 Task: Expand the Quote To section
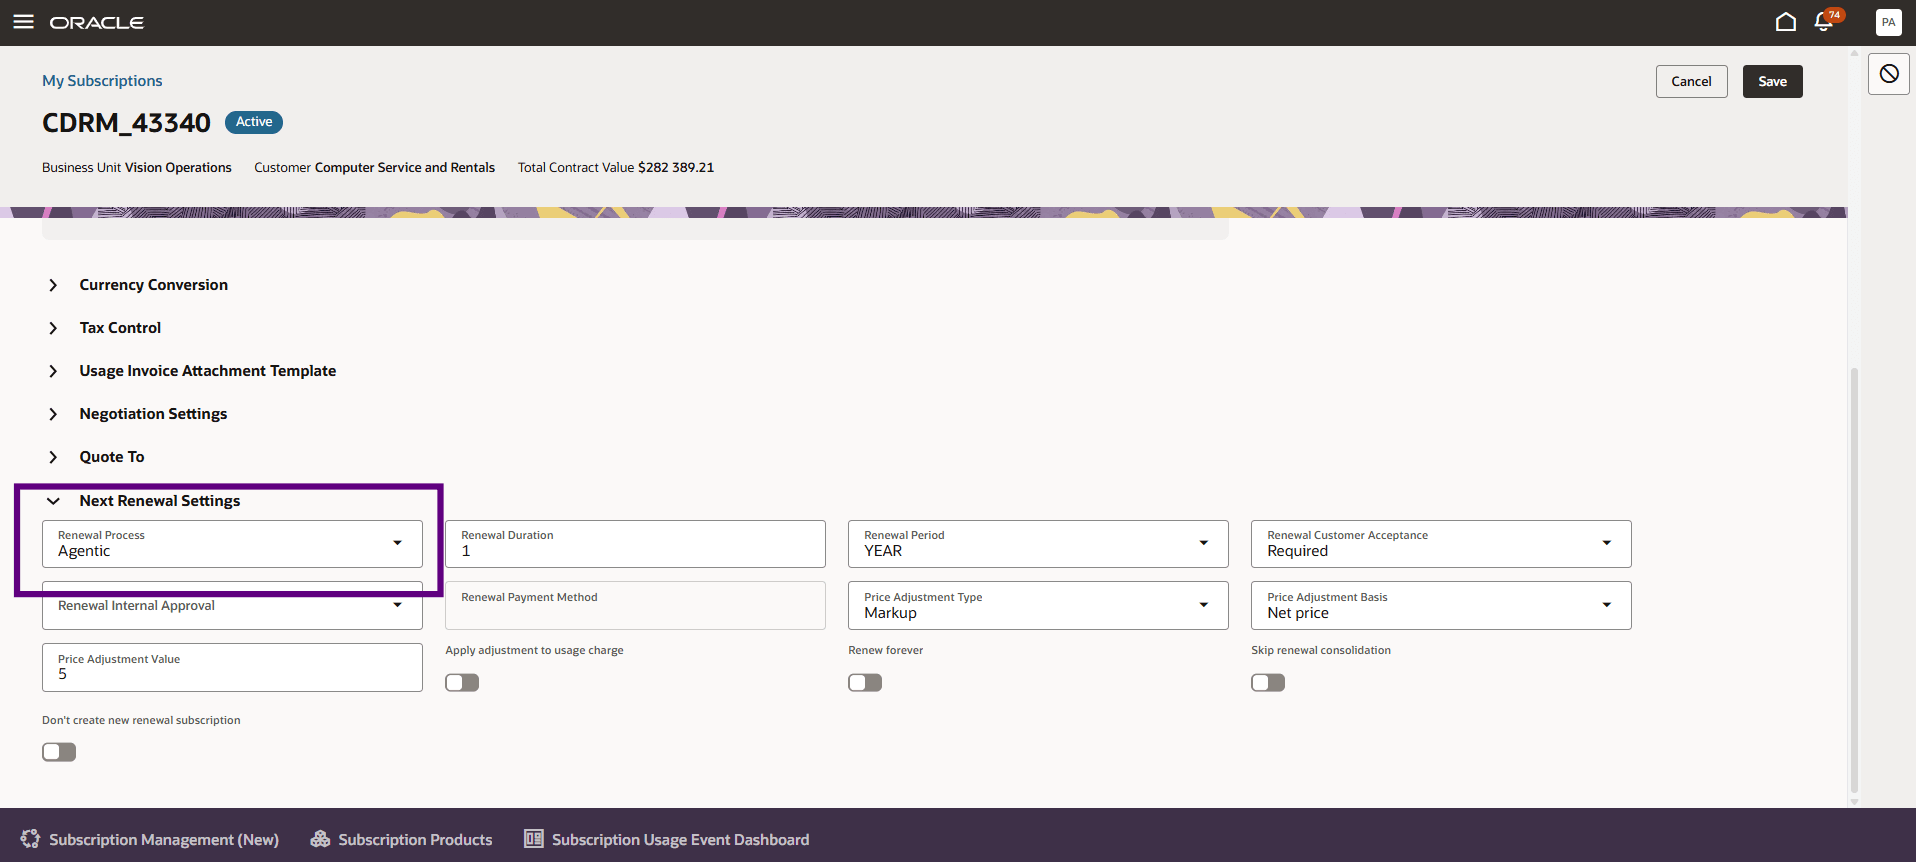[x=53, y=457]
